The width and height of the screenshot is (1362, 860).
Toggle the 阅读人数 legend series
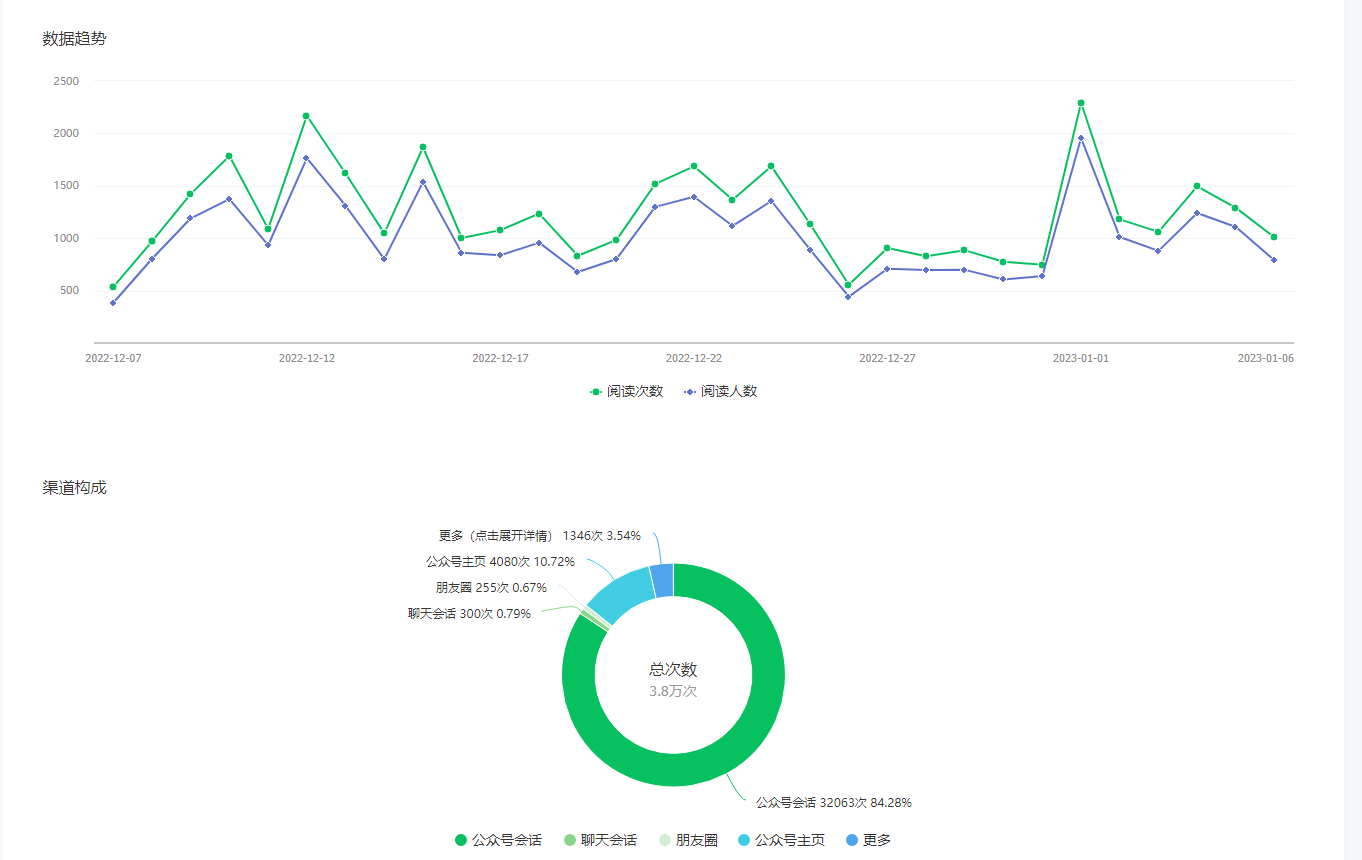pos(720,392)
